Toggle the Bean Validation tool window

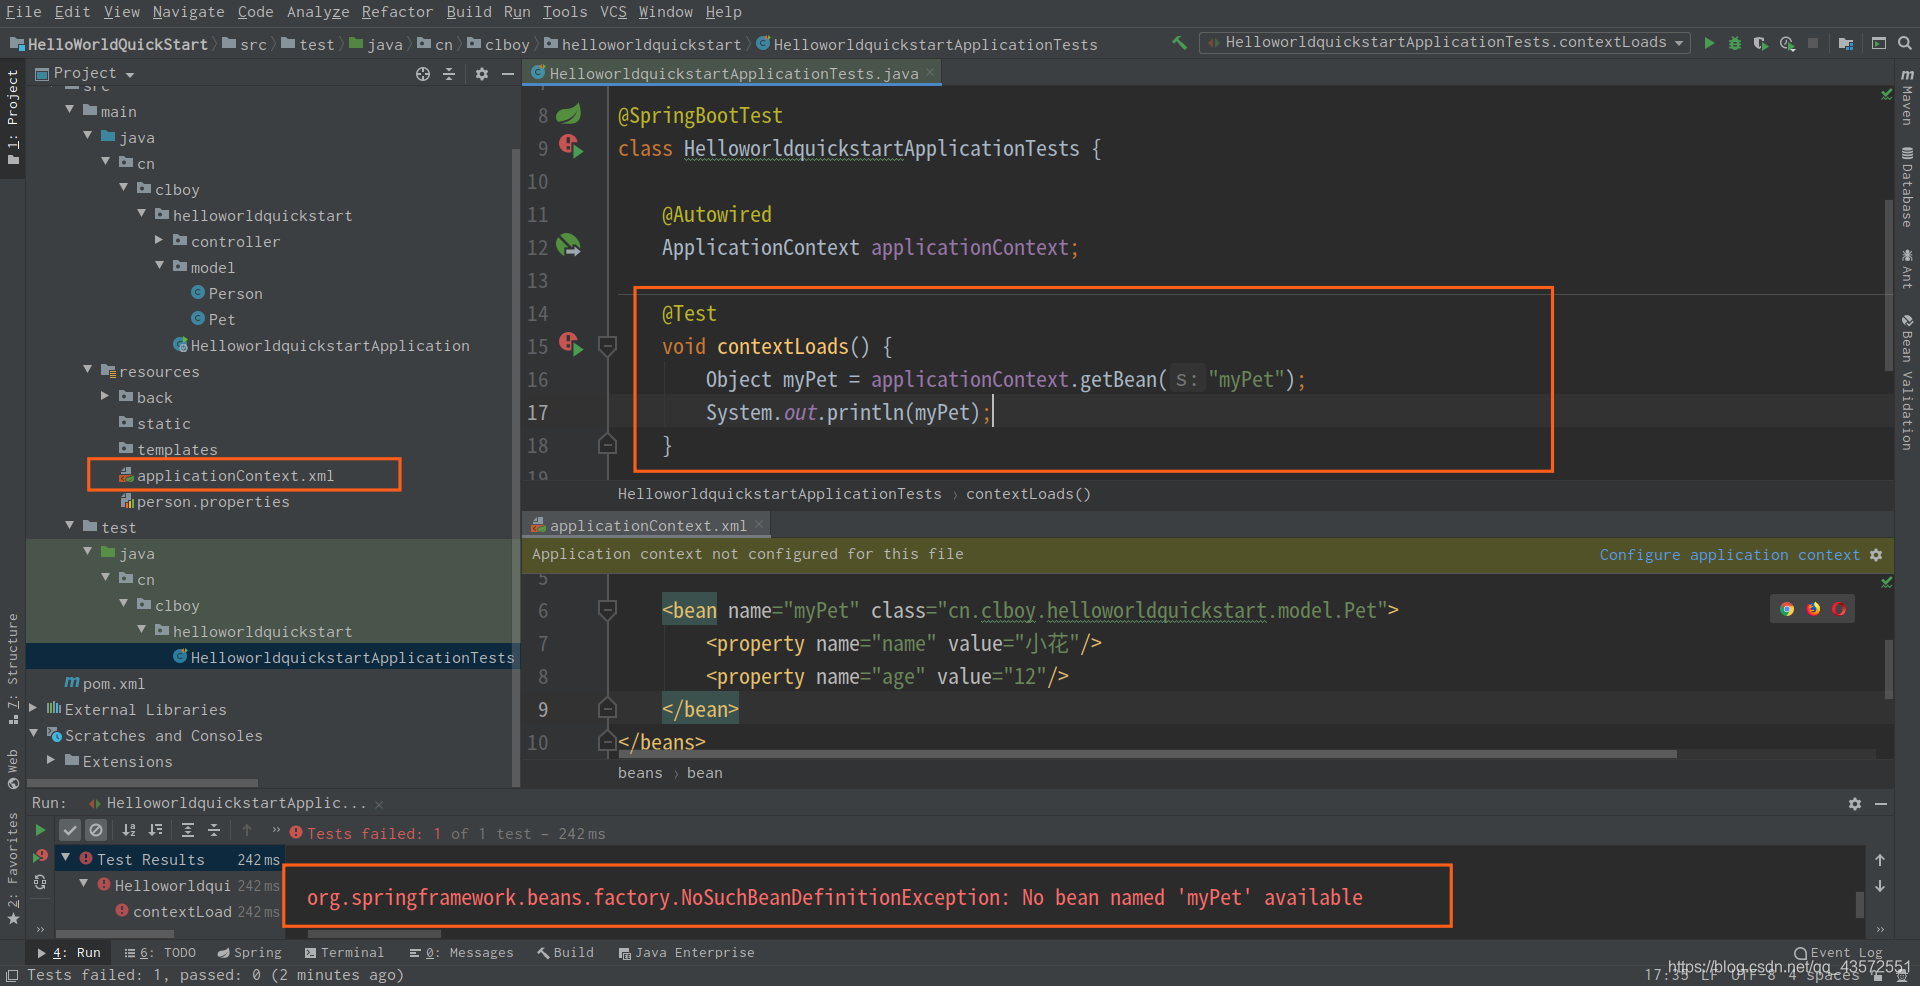click(x=1907, y=381)
